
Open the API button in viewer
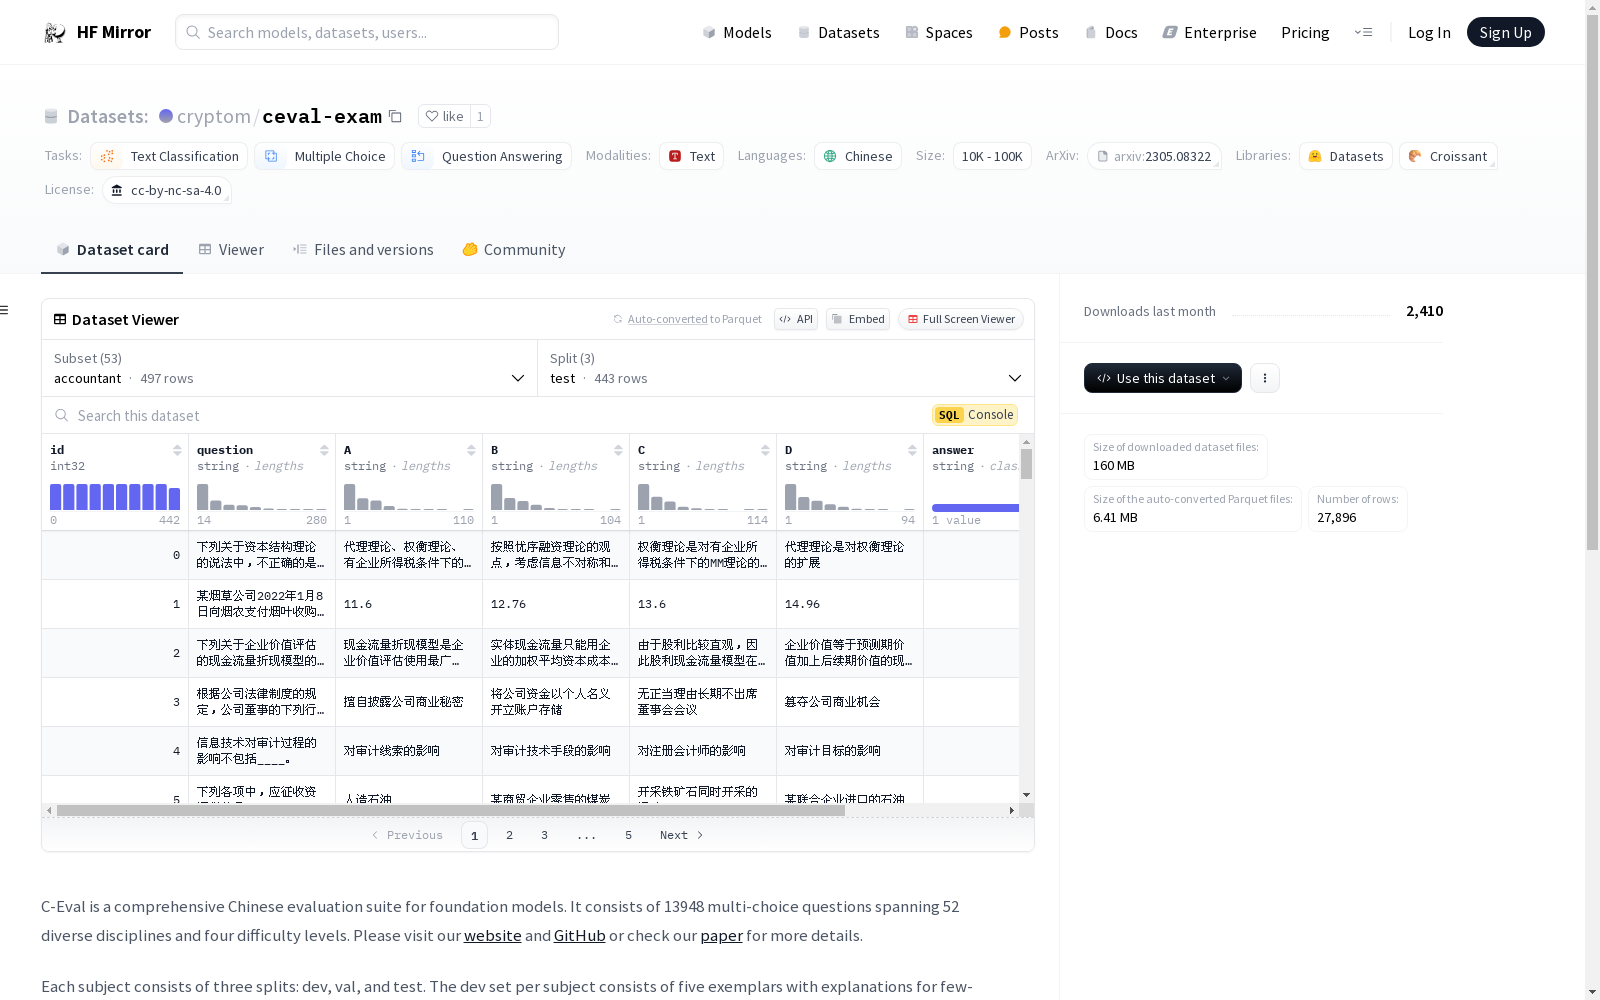pyautogui.click(x=796, y=319)
